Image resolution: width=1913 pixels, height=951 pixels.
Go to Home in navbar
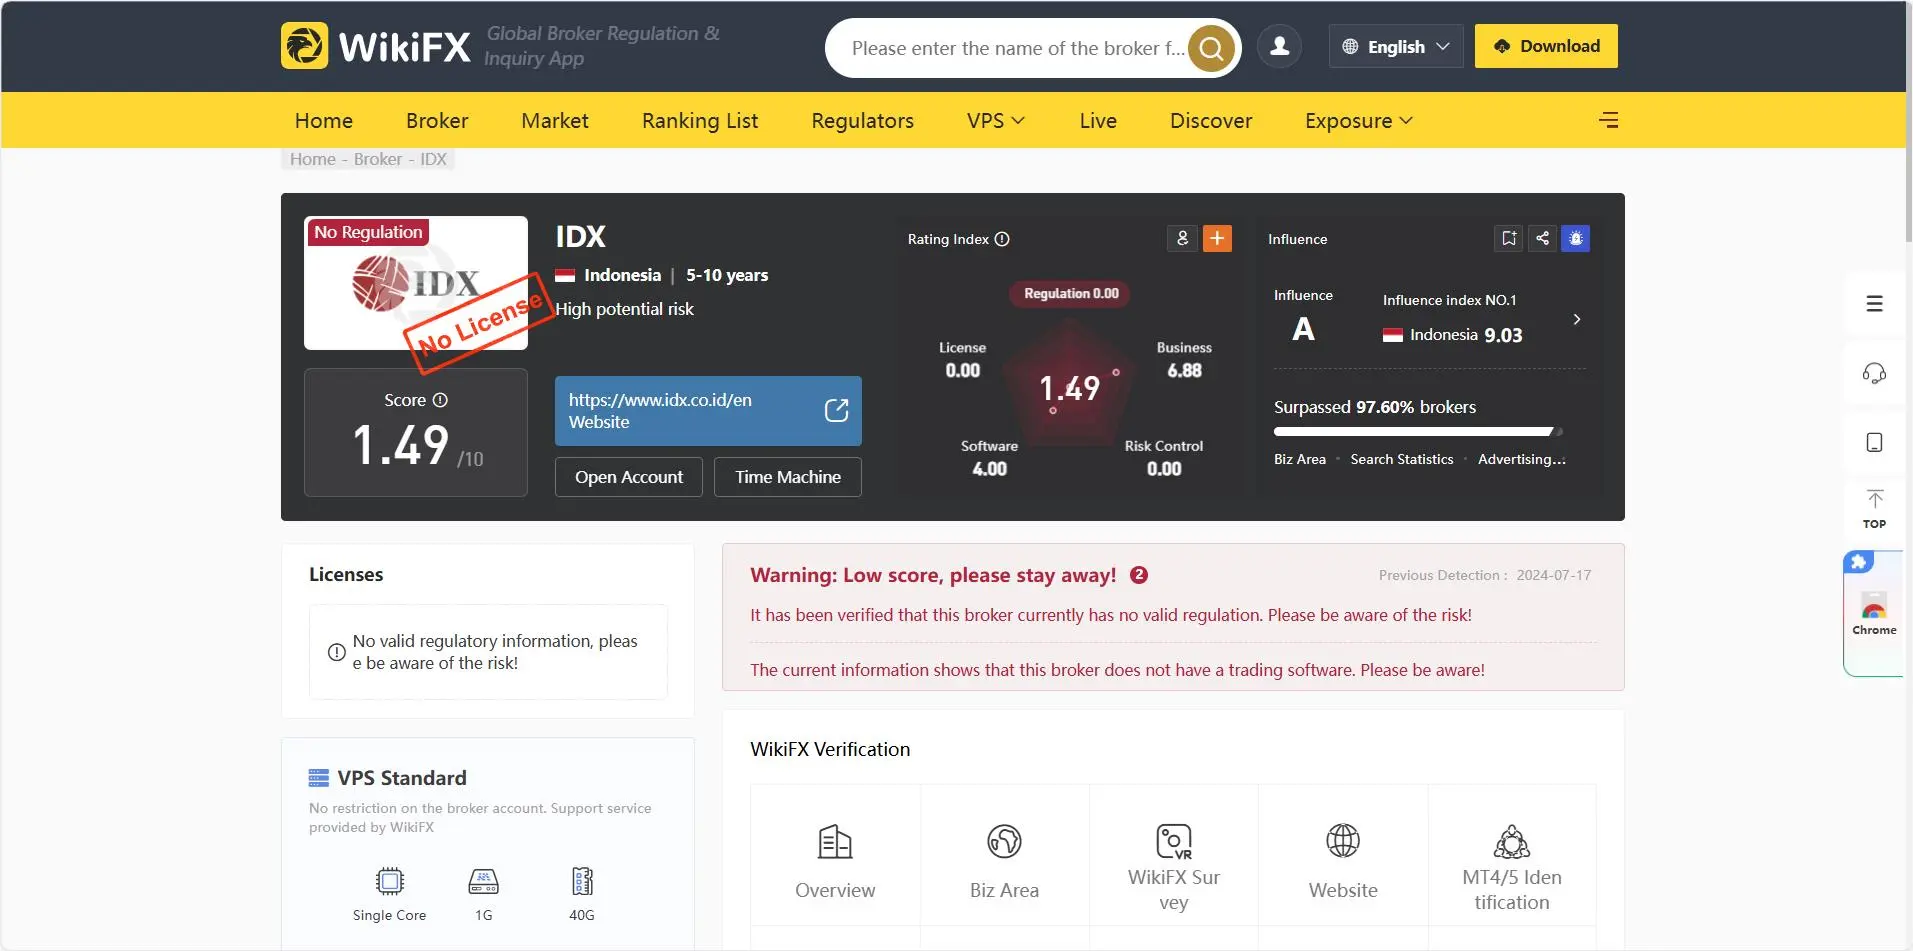click(x=324, y=120)
